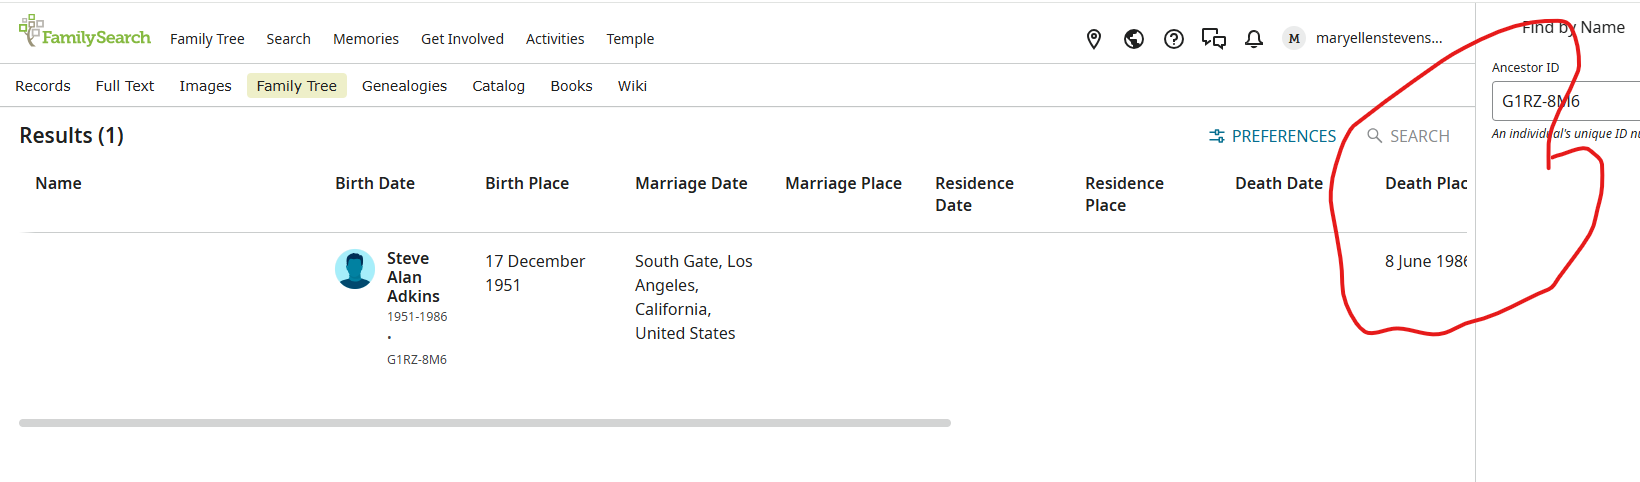This screenshot has height=482, width=1640.
Task: Open the help question mark icon
Action: (x=1174, y=39)
